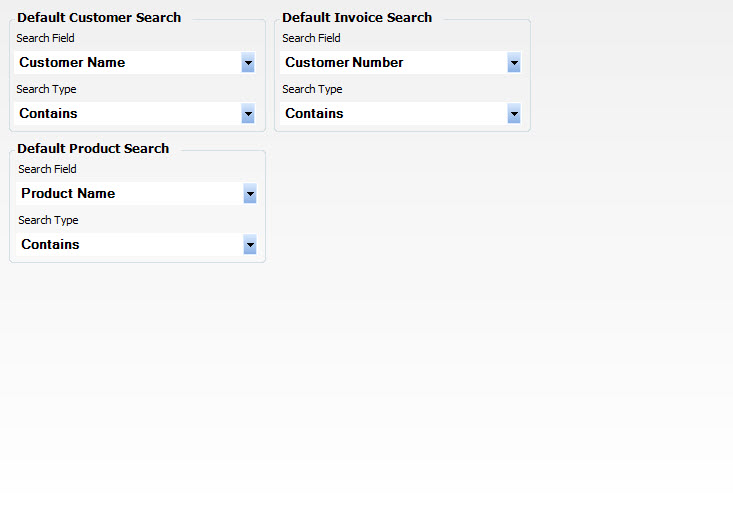Open Invoice Search Type dropdown arrow

514,114
